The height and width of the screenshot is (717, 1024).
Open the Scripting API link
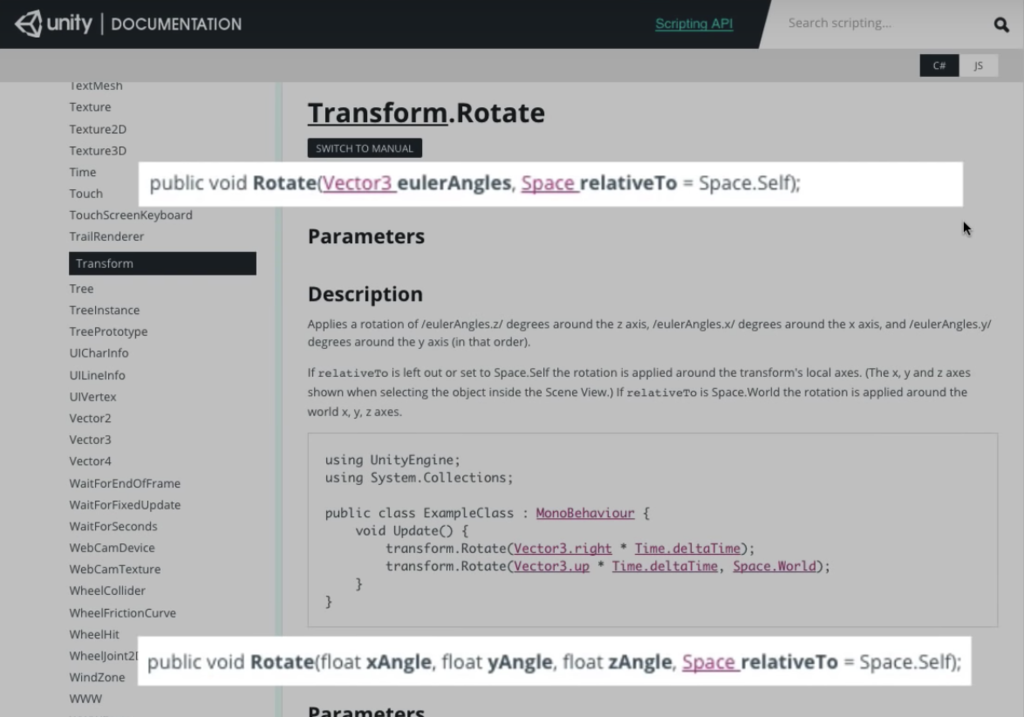(694, 24)
